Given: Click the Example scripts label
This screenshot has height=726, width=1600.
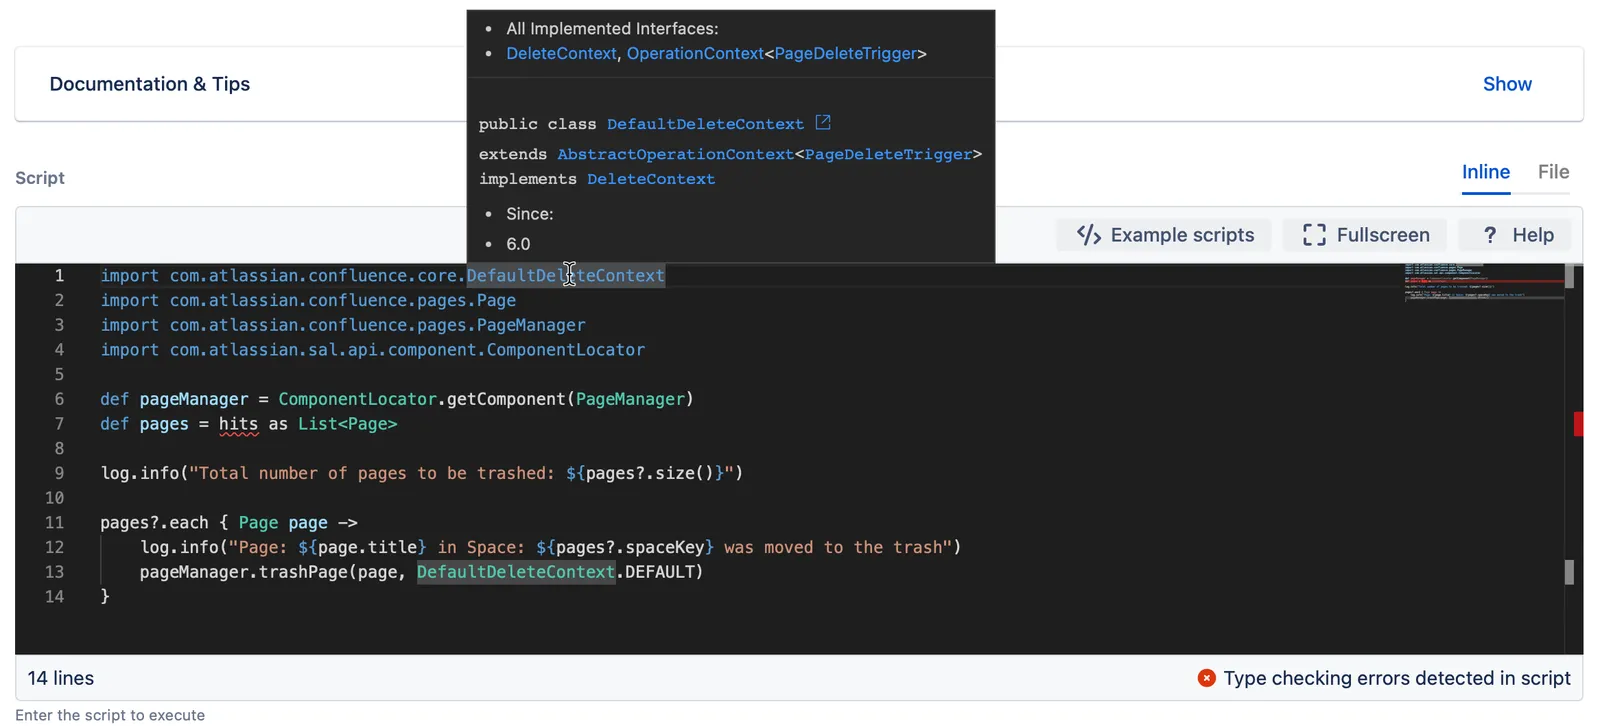Looking at the screenshot, I should pos(1182,235).
